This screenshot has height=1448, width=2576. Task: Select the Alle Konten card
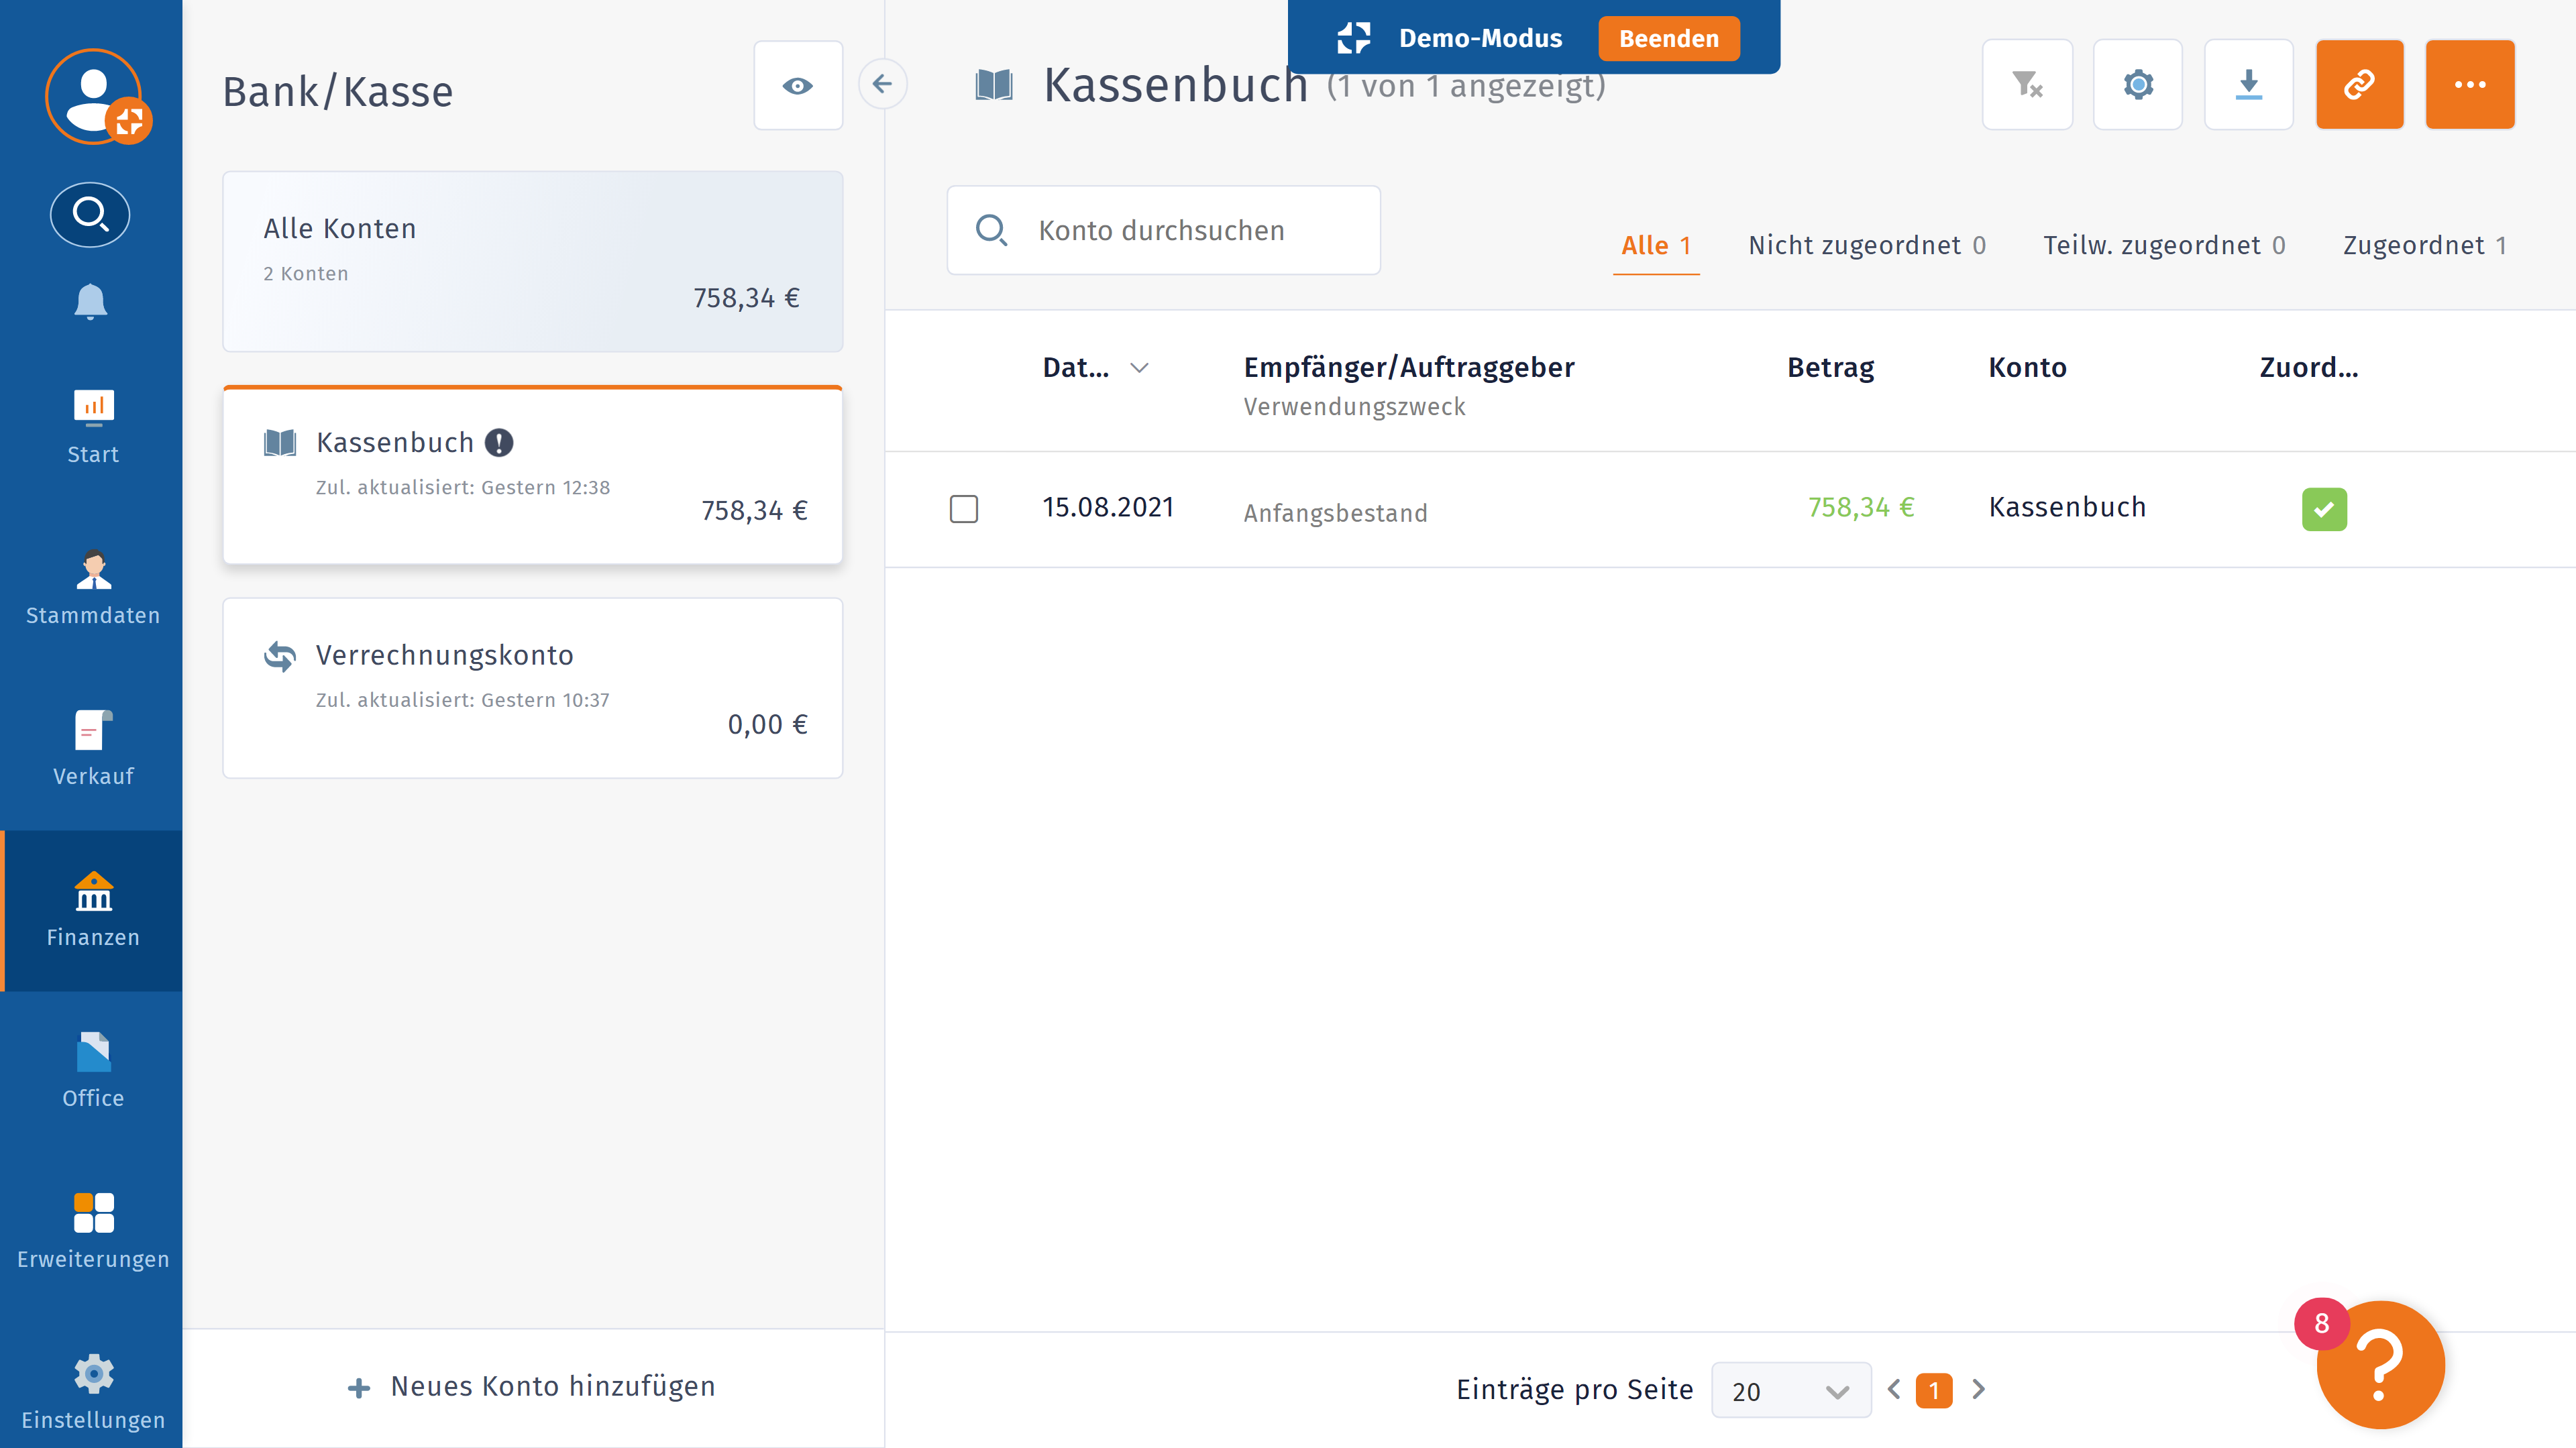[532, 261]
